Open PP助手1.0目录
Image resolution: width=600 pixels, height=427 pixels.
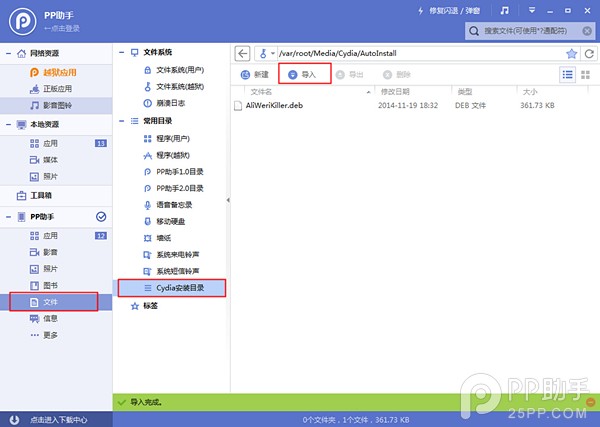[173, 172]
